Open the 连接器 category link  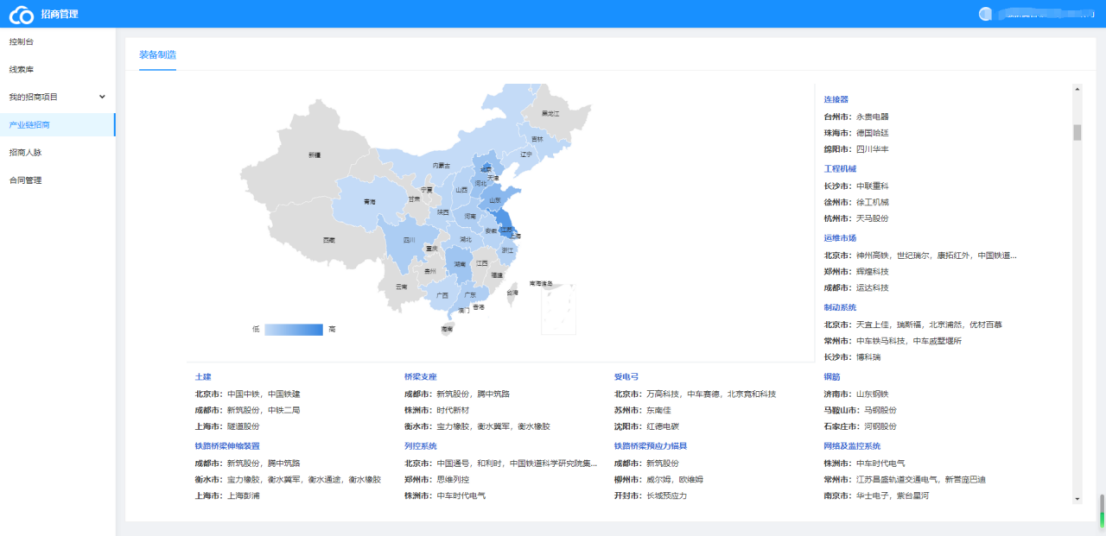pyautogui.click(x=836, y=99)
